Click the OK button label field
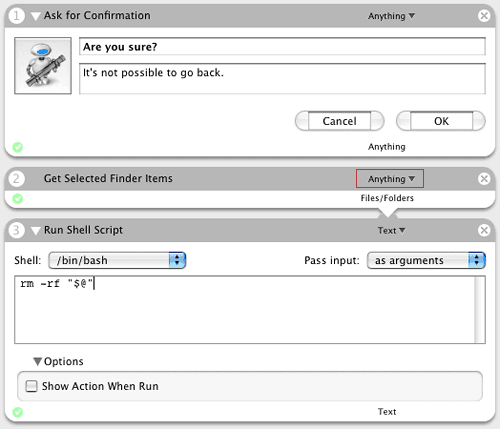The width and height of the screenshot is (500, 429). (x=441, y=121)
